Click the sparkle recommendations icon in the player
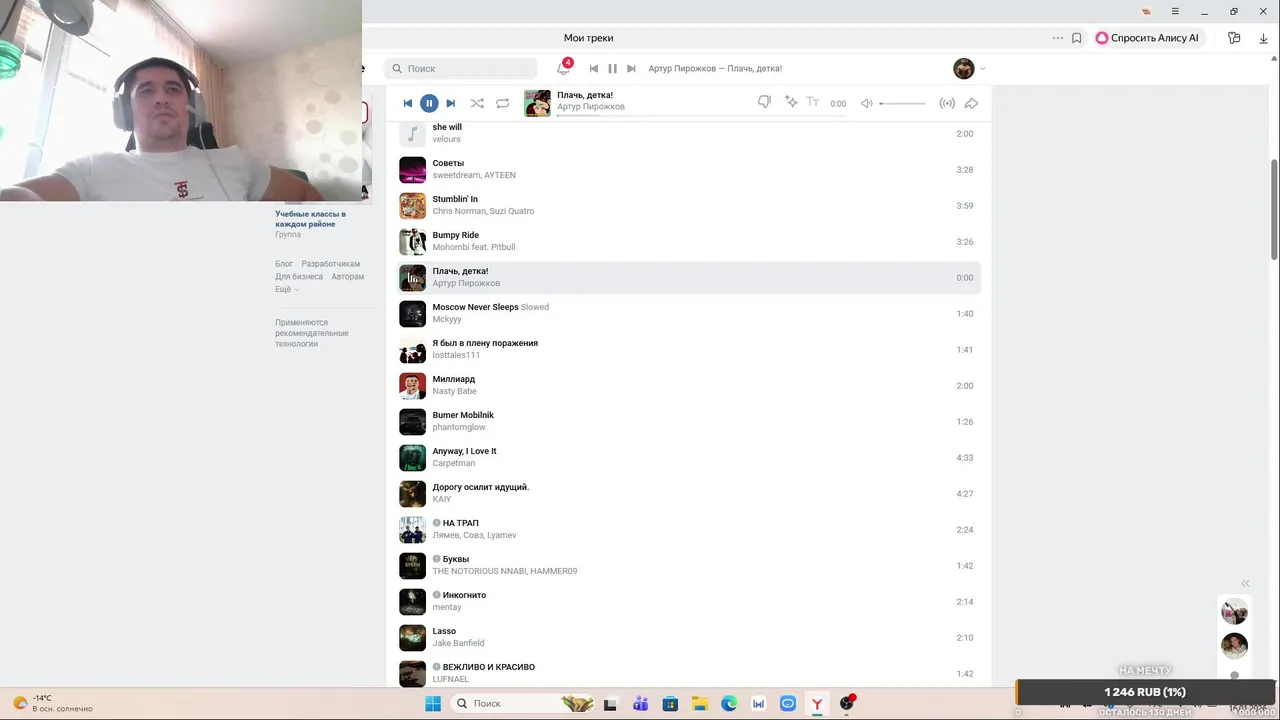This screenshot has width=1280, height=720. tap(791, 102)
